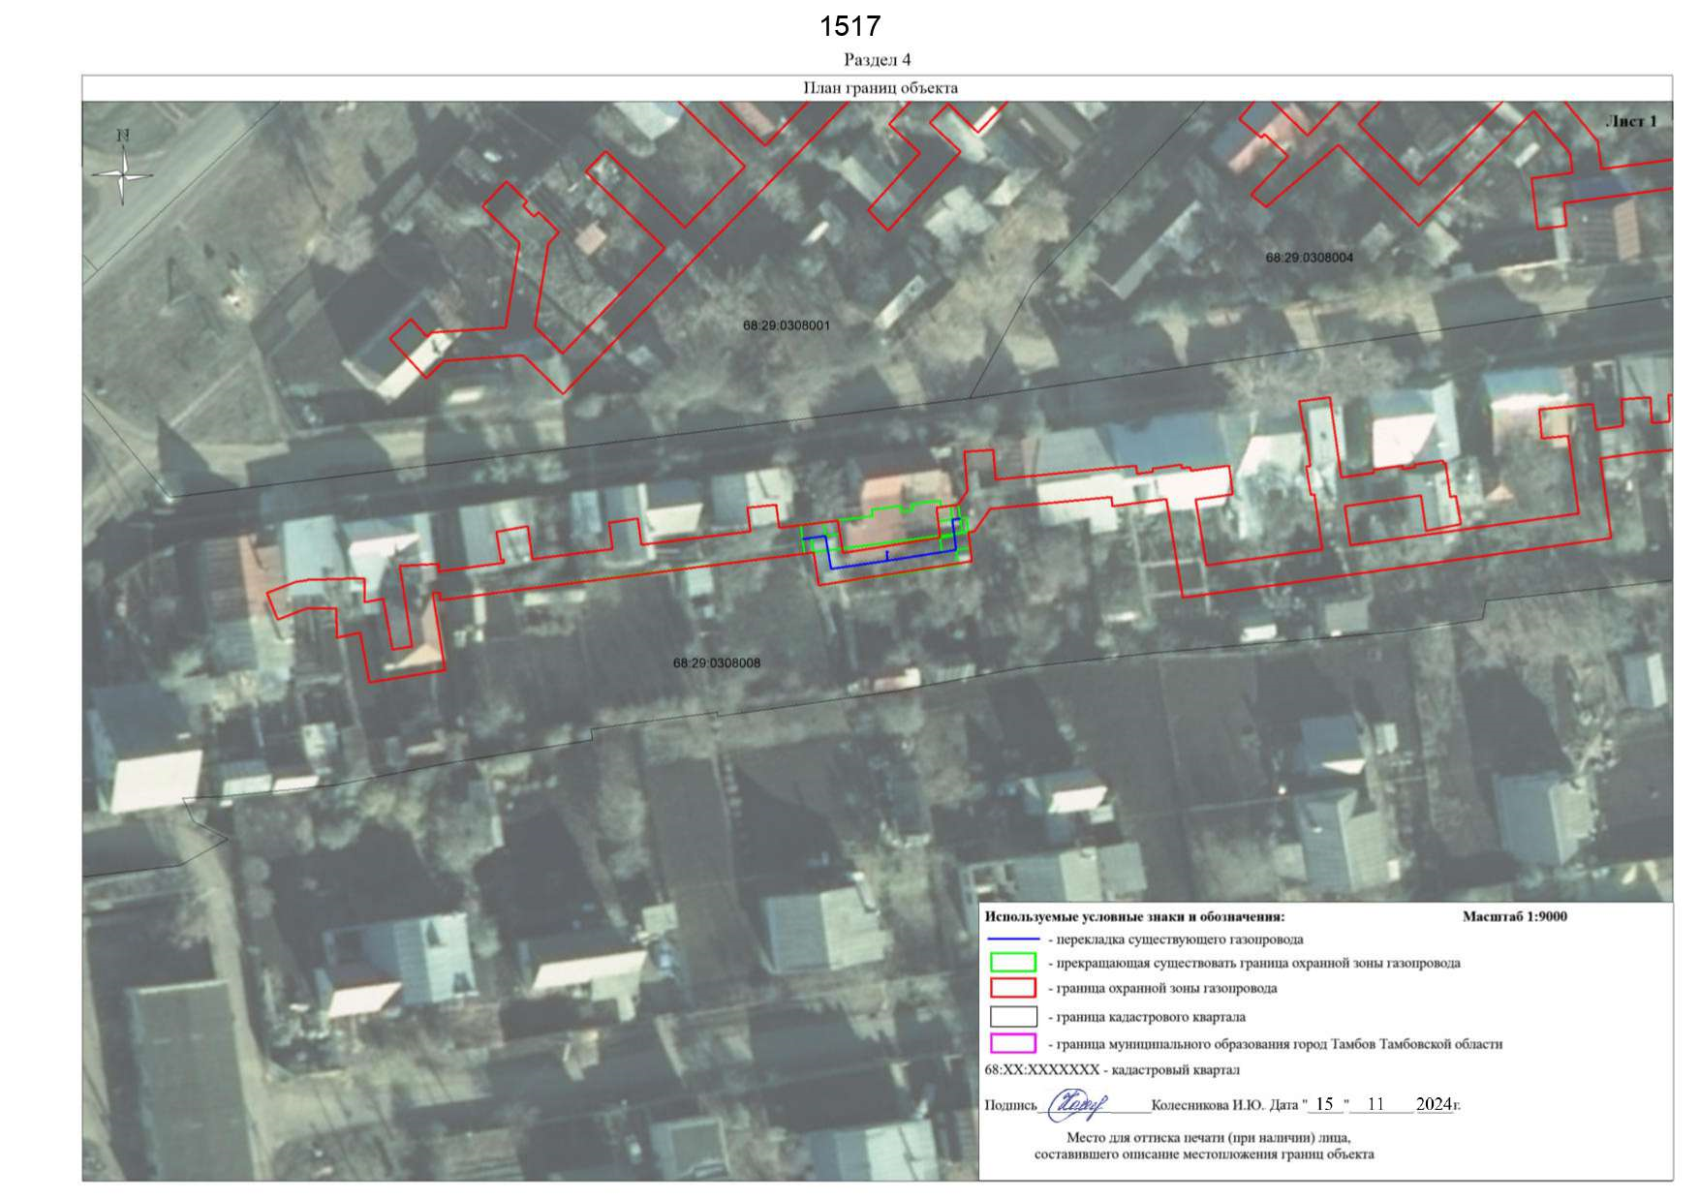Select the green discontinued zone legend box
1699x1200 pixels.
(1012, 963)
